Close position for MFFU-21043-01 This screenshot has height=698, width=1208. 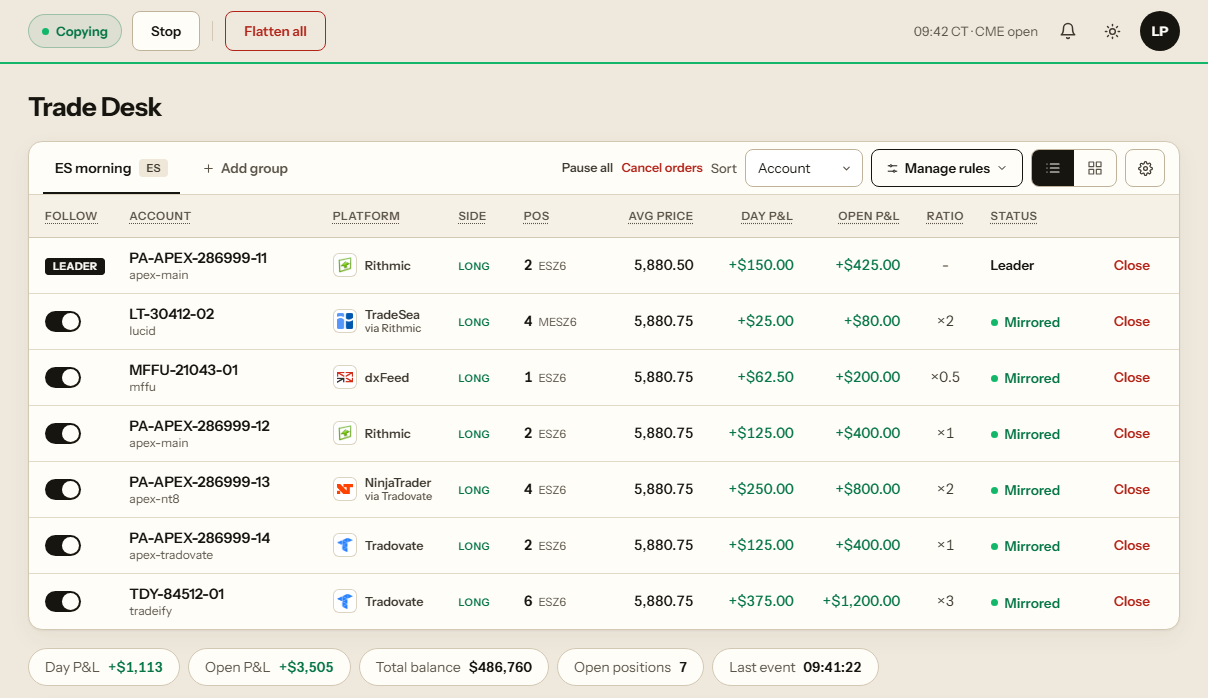click(1132, 377)
